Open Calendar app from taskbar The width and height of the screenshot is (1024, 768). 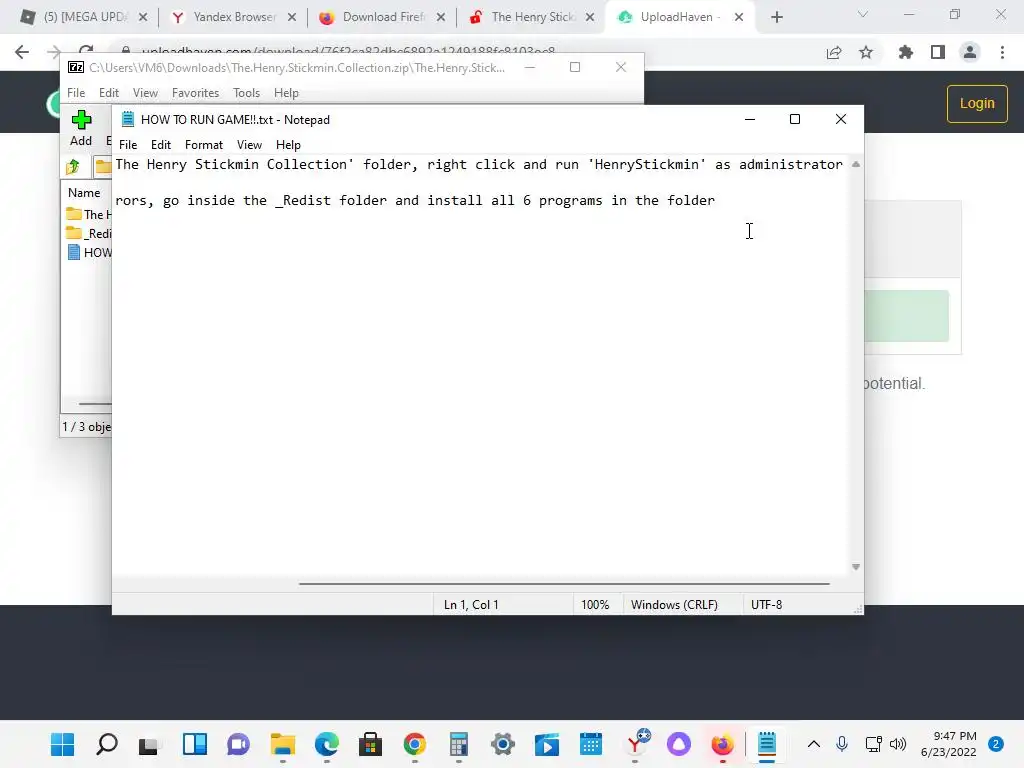tap(591, 744)
